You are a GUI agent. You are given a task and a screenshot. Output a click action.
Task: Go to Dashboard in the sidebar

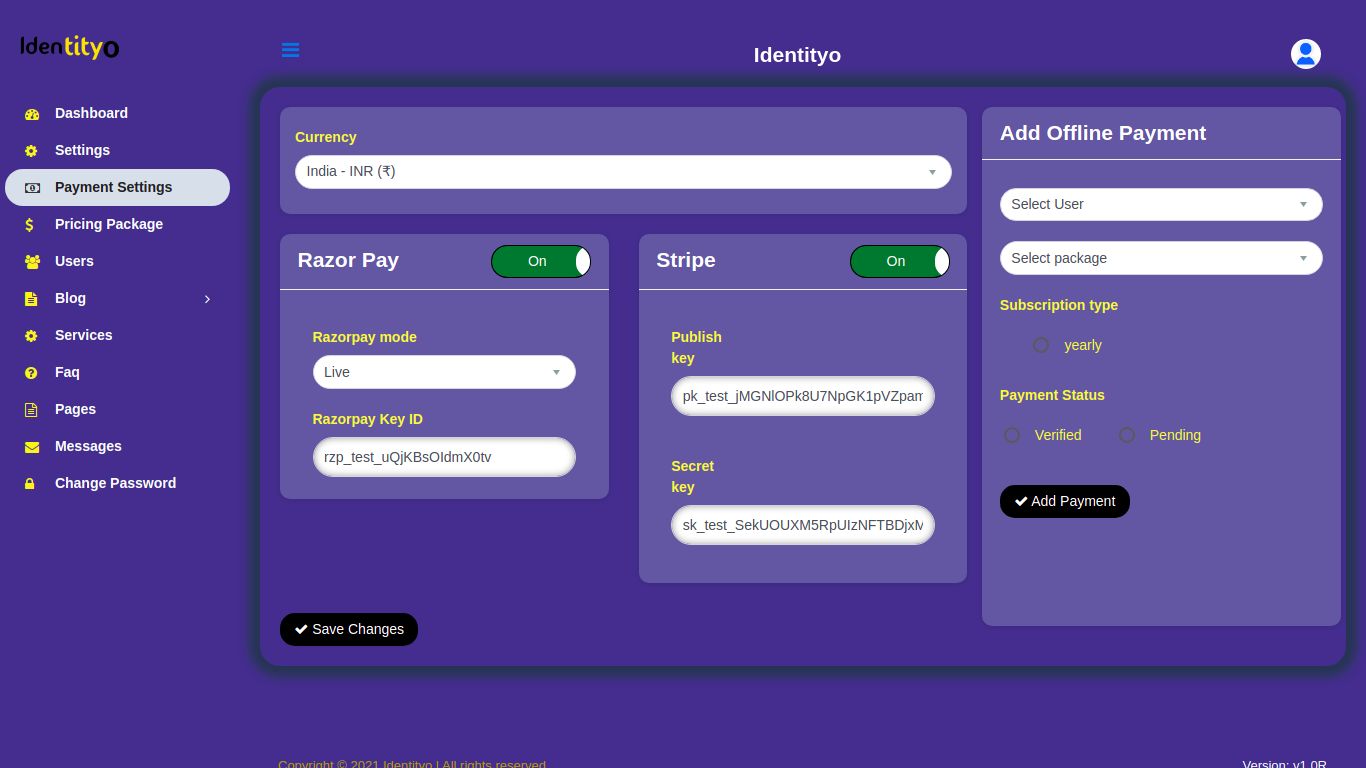(x=118, y=114)
